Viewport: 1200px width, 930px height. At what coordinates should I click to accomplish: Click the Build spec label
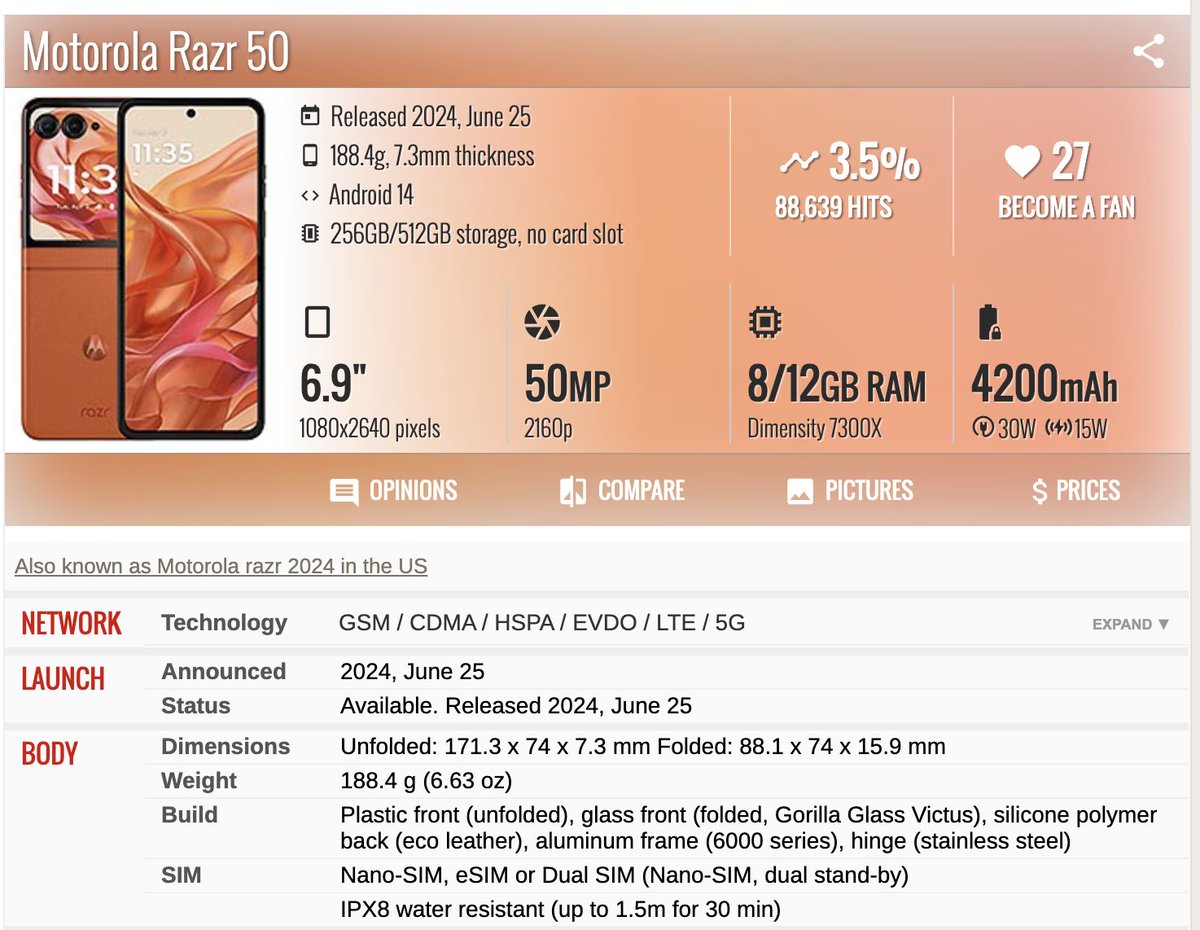(189, 815)
